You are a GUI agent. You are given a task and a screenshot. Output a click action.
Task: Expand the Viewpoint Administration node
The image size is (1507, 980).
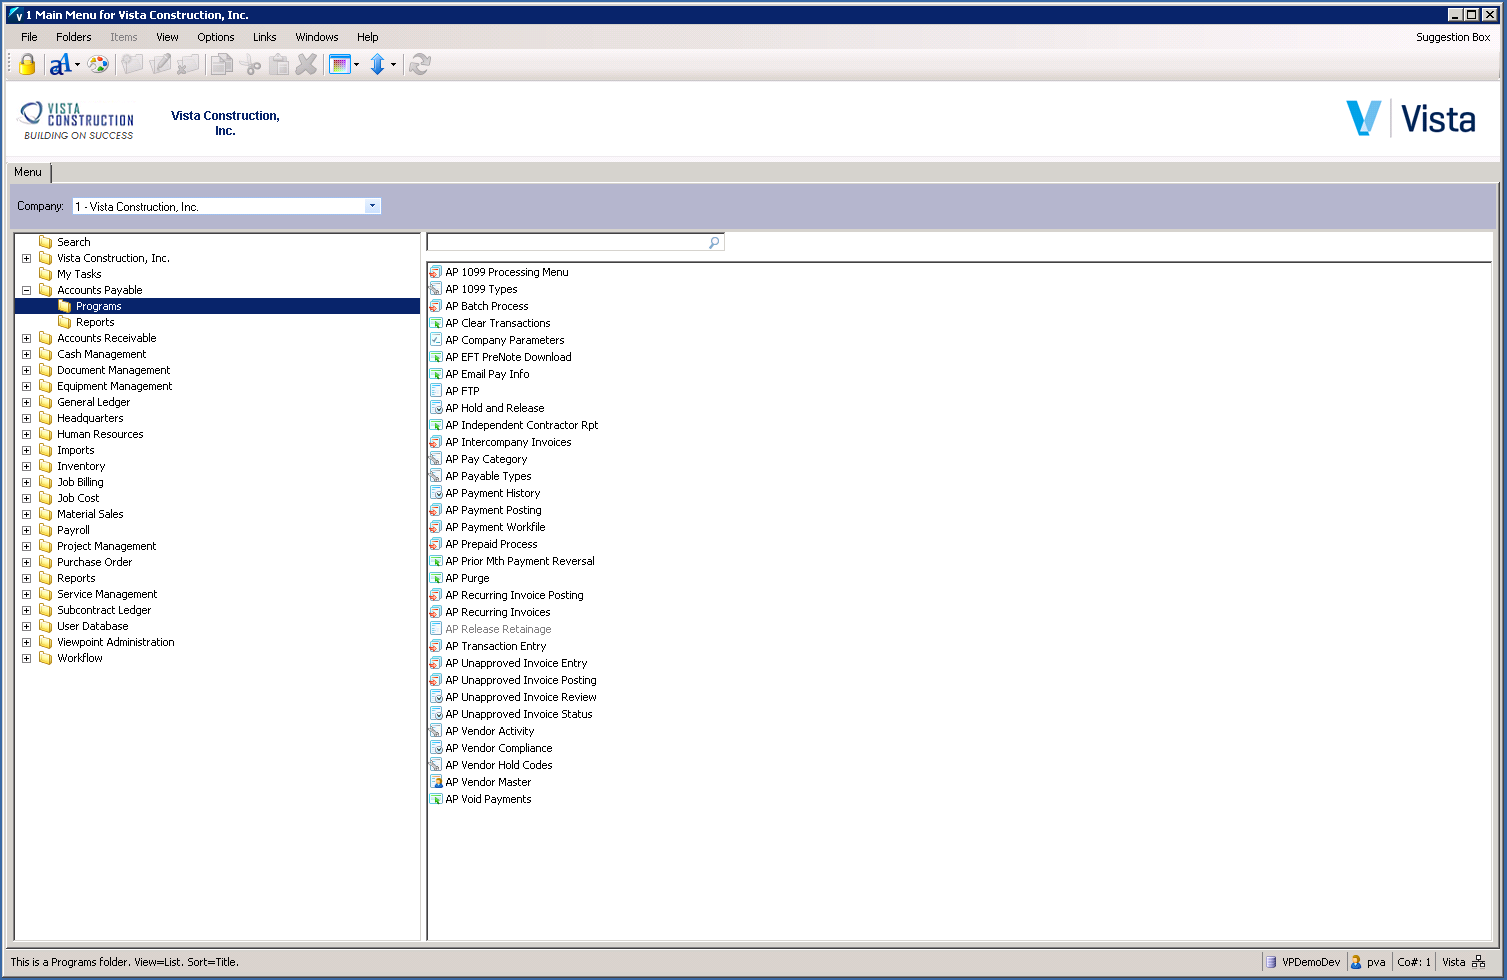click(x=27, y=642)
